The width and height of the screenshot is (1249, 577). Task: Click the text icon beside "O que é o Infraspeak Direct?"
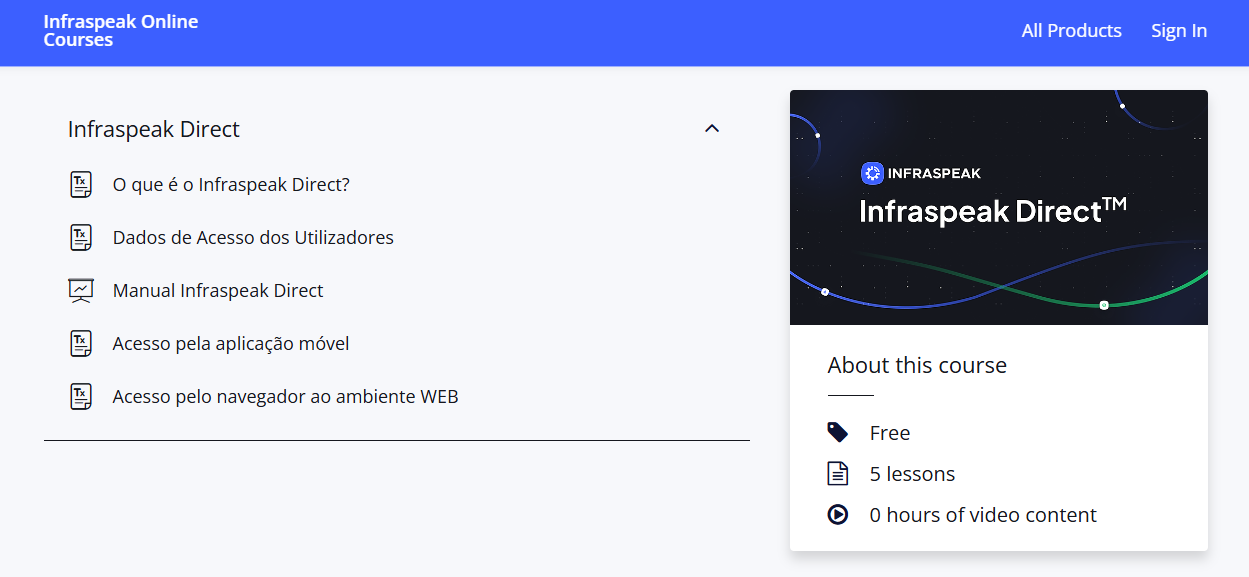[x=81, y=185]
